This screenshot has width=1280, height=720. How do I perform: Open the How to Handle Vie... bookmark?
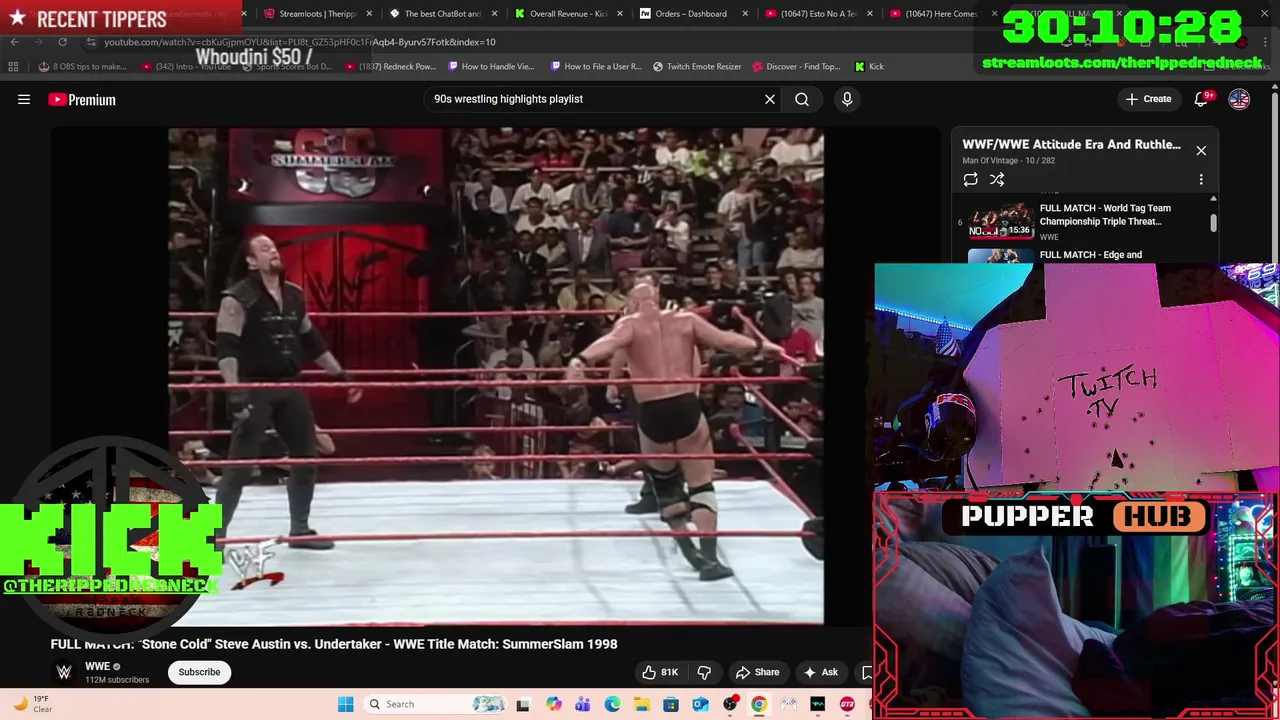491,66
